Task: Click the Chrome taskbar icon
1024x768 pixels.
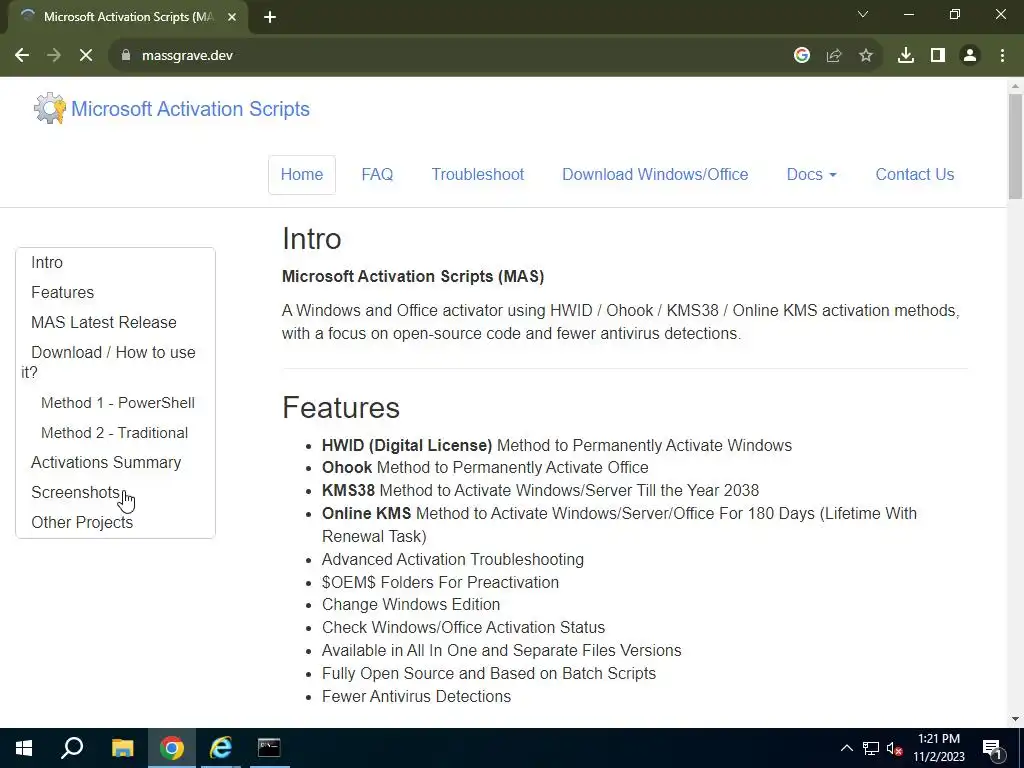Action: point(172,748)
